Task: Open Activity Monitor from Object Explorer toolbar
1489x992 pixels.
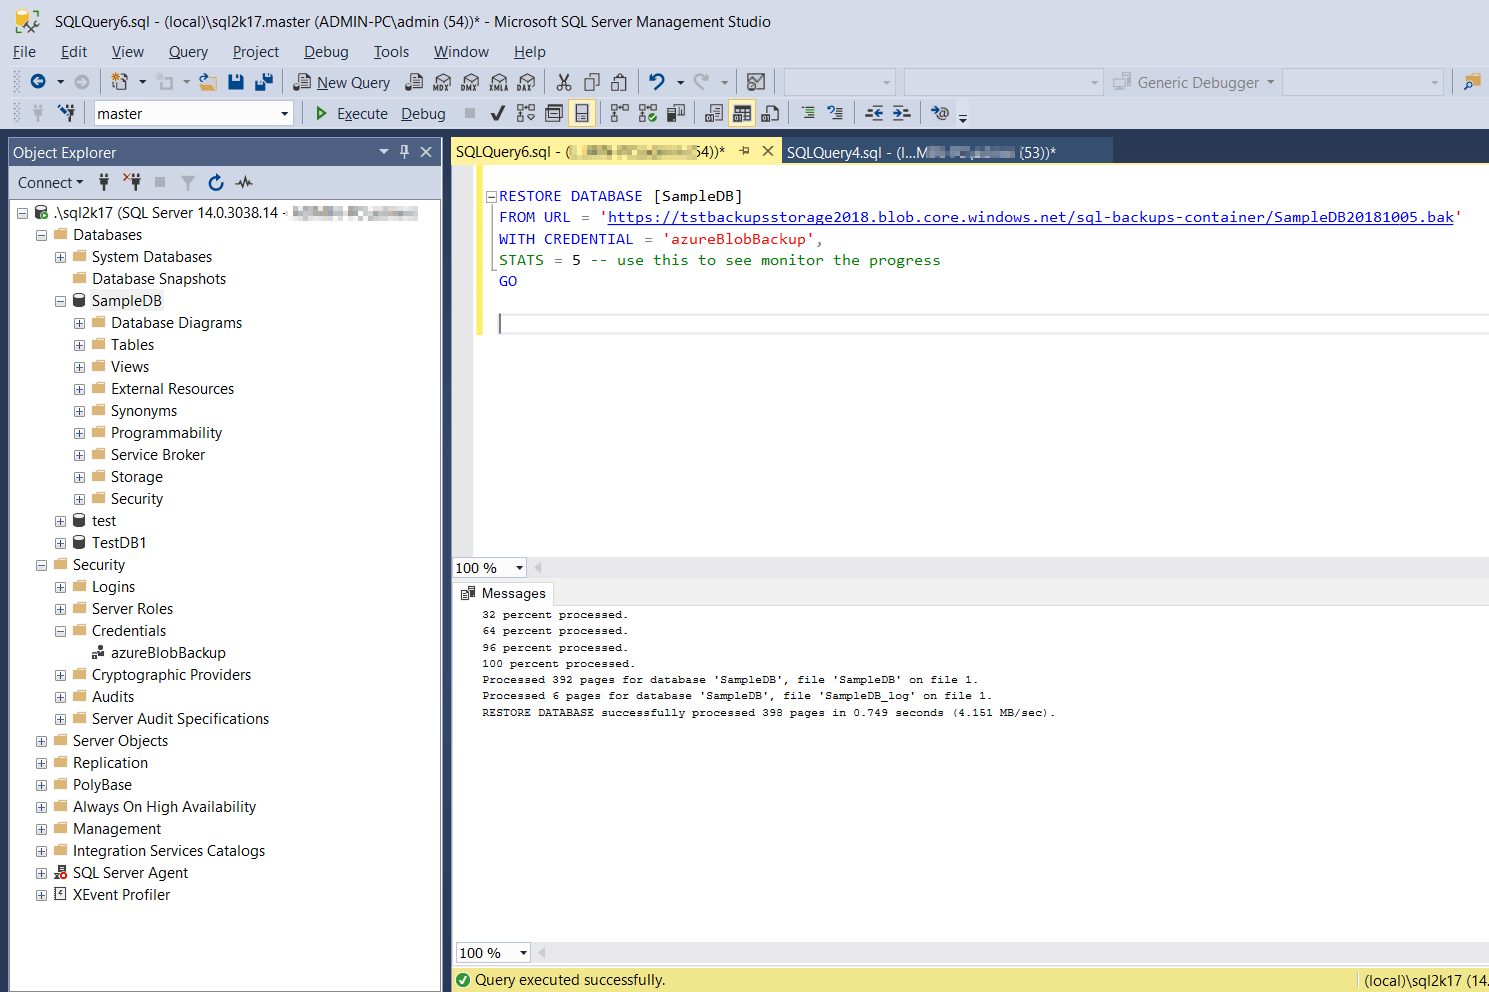Action: click(x=242, y=182)
